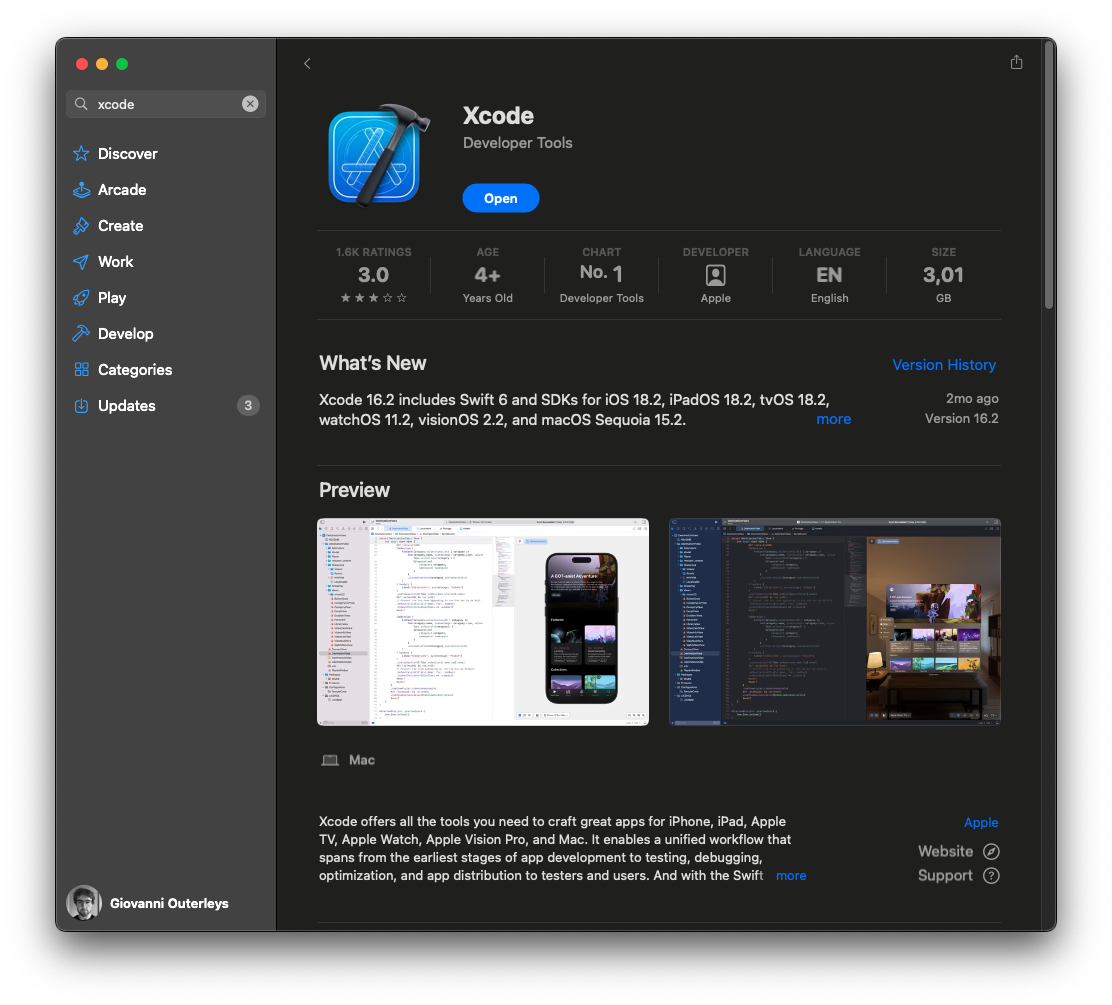This screenshot has height=1005, width=1112.
Task: Click the 2mo ago release date
Action: (x=972, y=399)
